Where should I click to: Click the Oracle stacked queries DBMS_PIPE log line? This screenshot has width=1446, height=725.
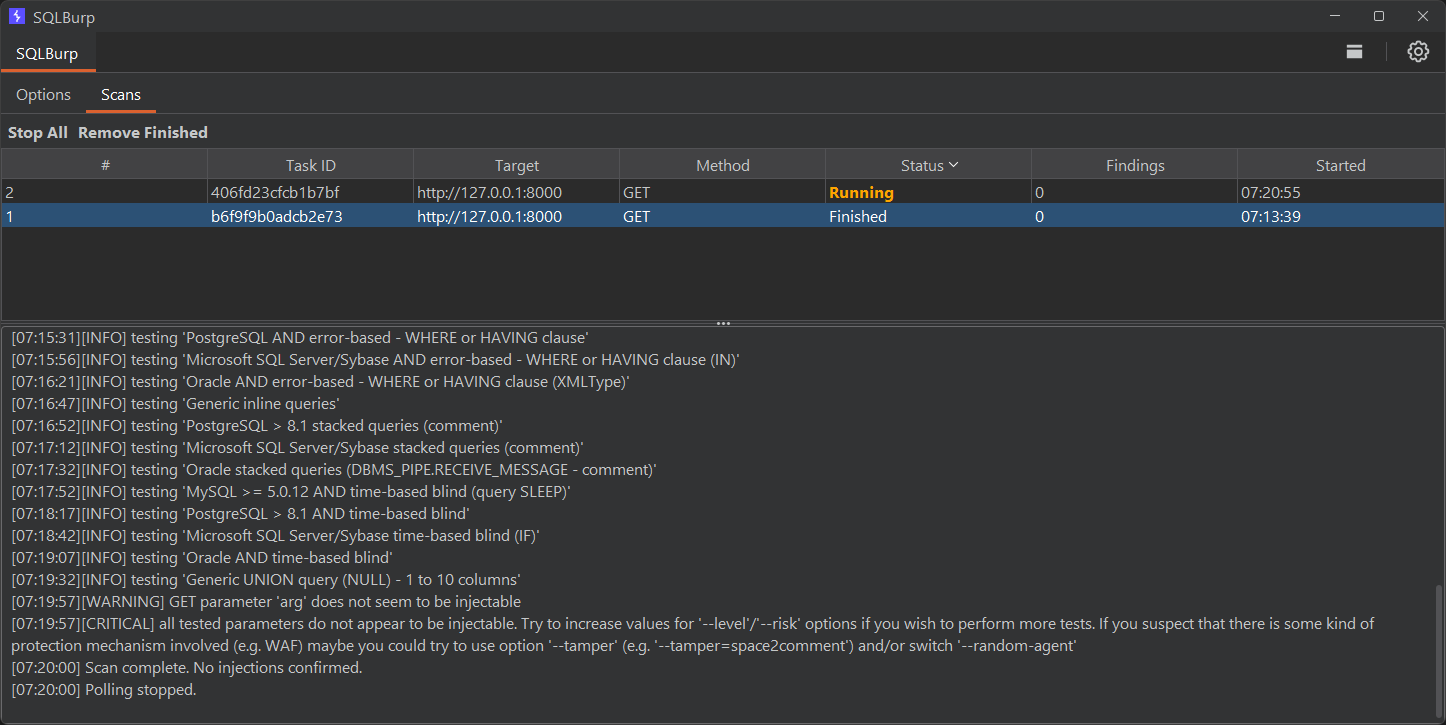tap(334, 470)
